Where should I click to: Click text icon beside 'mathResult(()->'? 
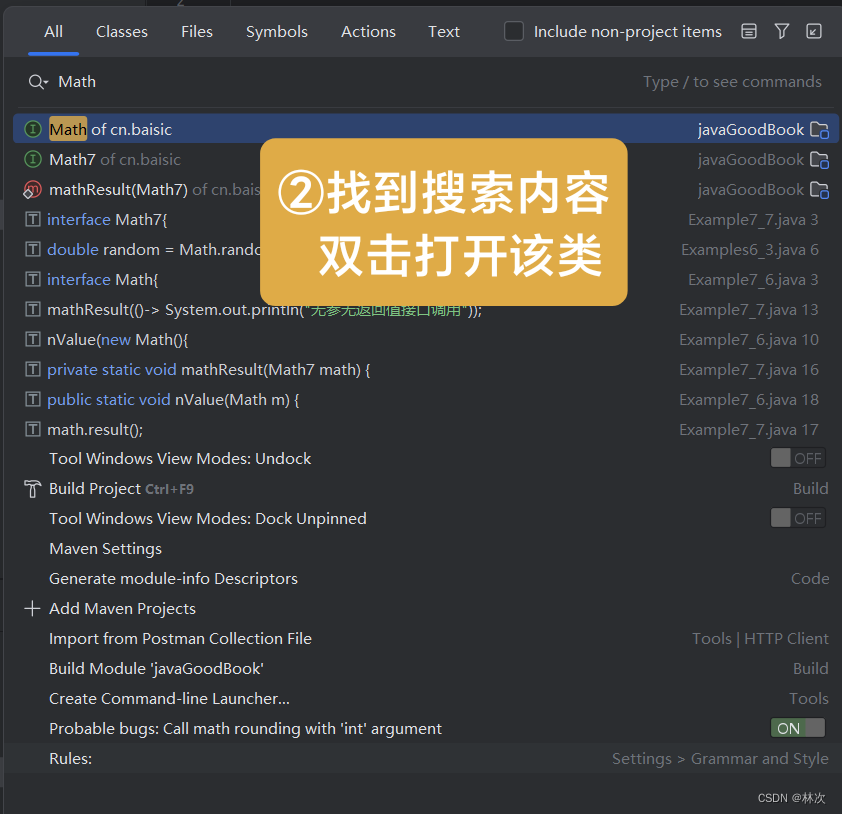(33, 309)
